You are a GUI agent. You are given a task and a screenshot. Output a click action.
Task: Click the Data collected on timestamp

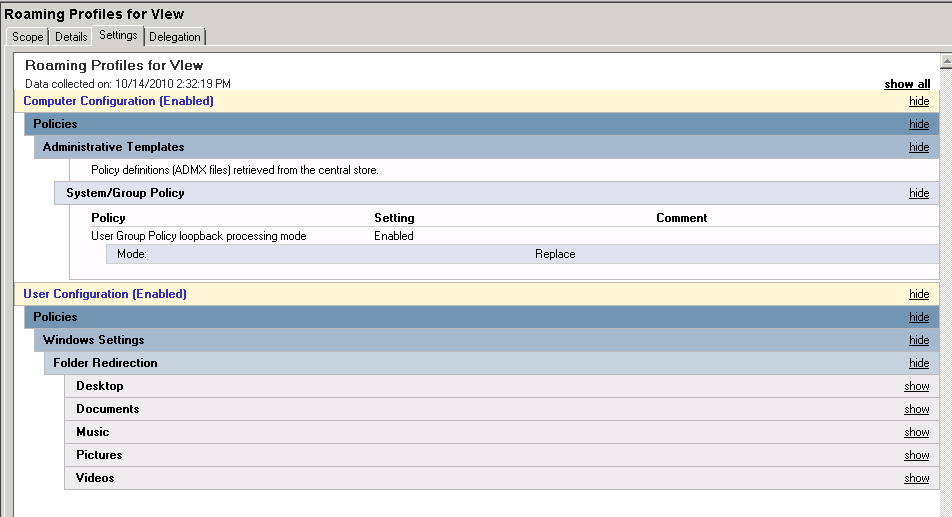[128, 84]
